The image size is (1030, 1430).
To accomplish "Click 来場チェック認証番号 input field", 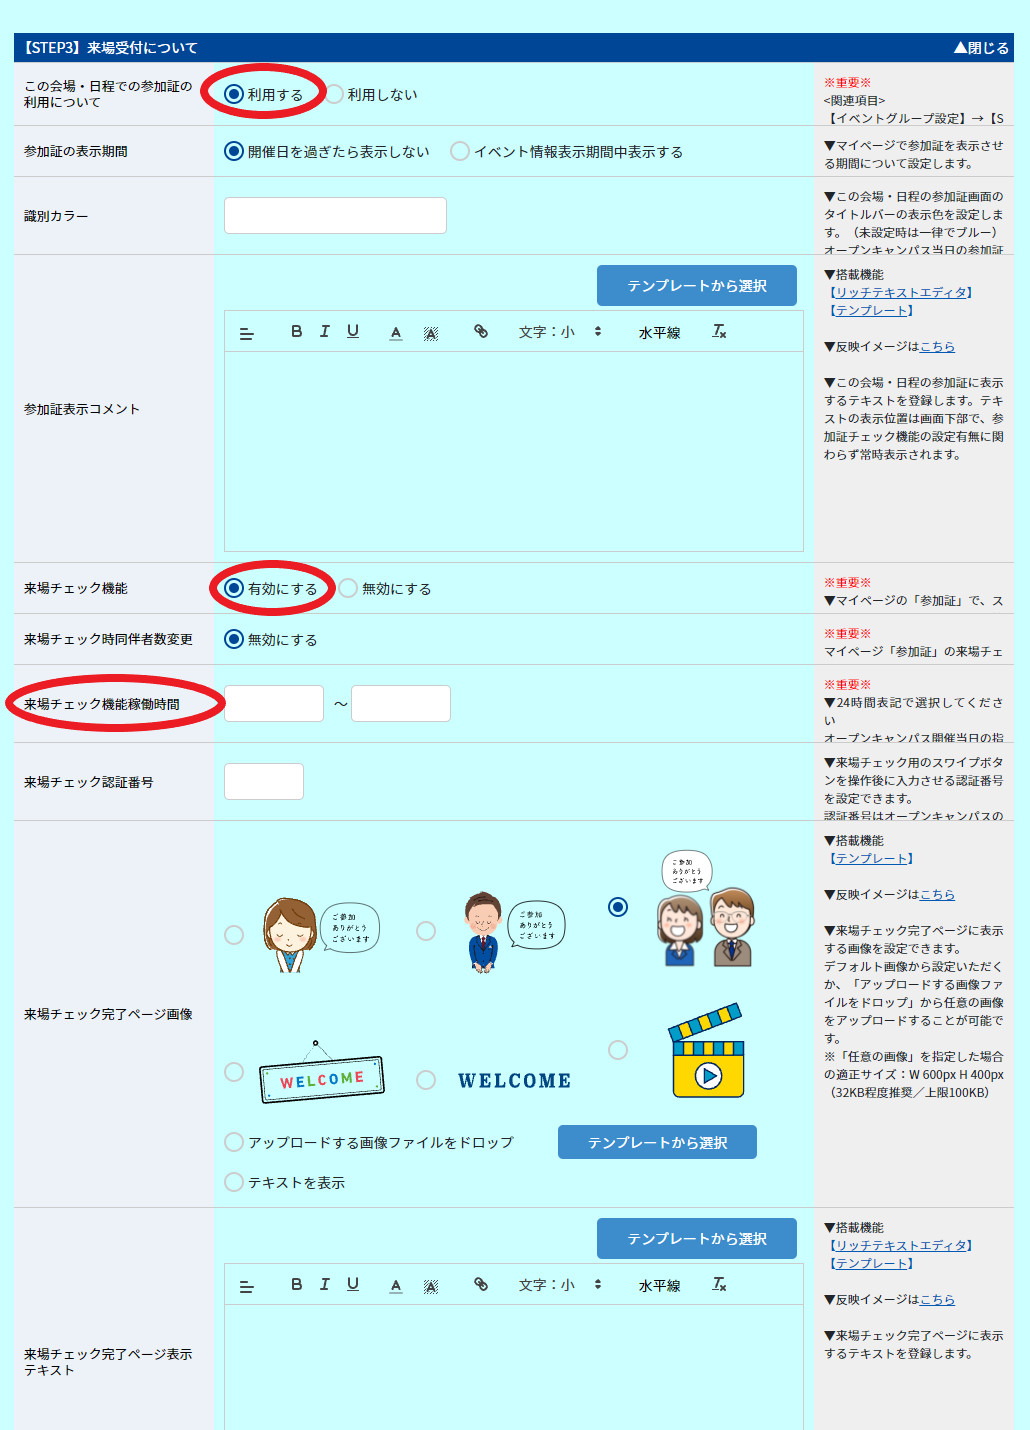I will [264, 781].
